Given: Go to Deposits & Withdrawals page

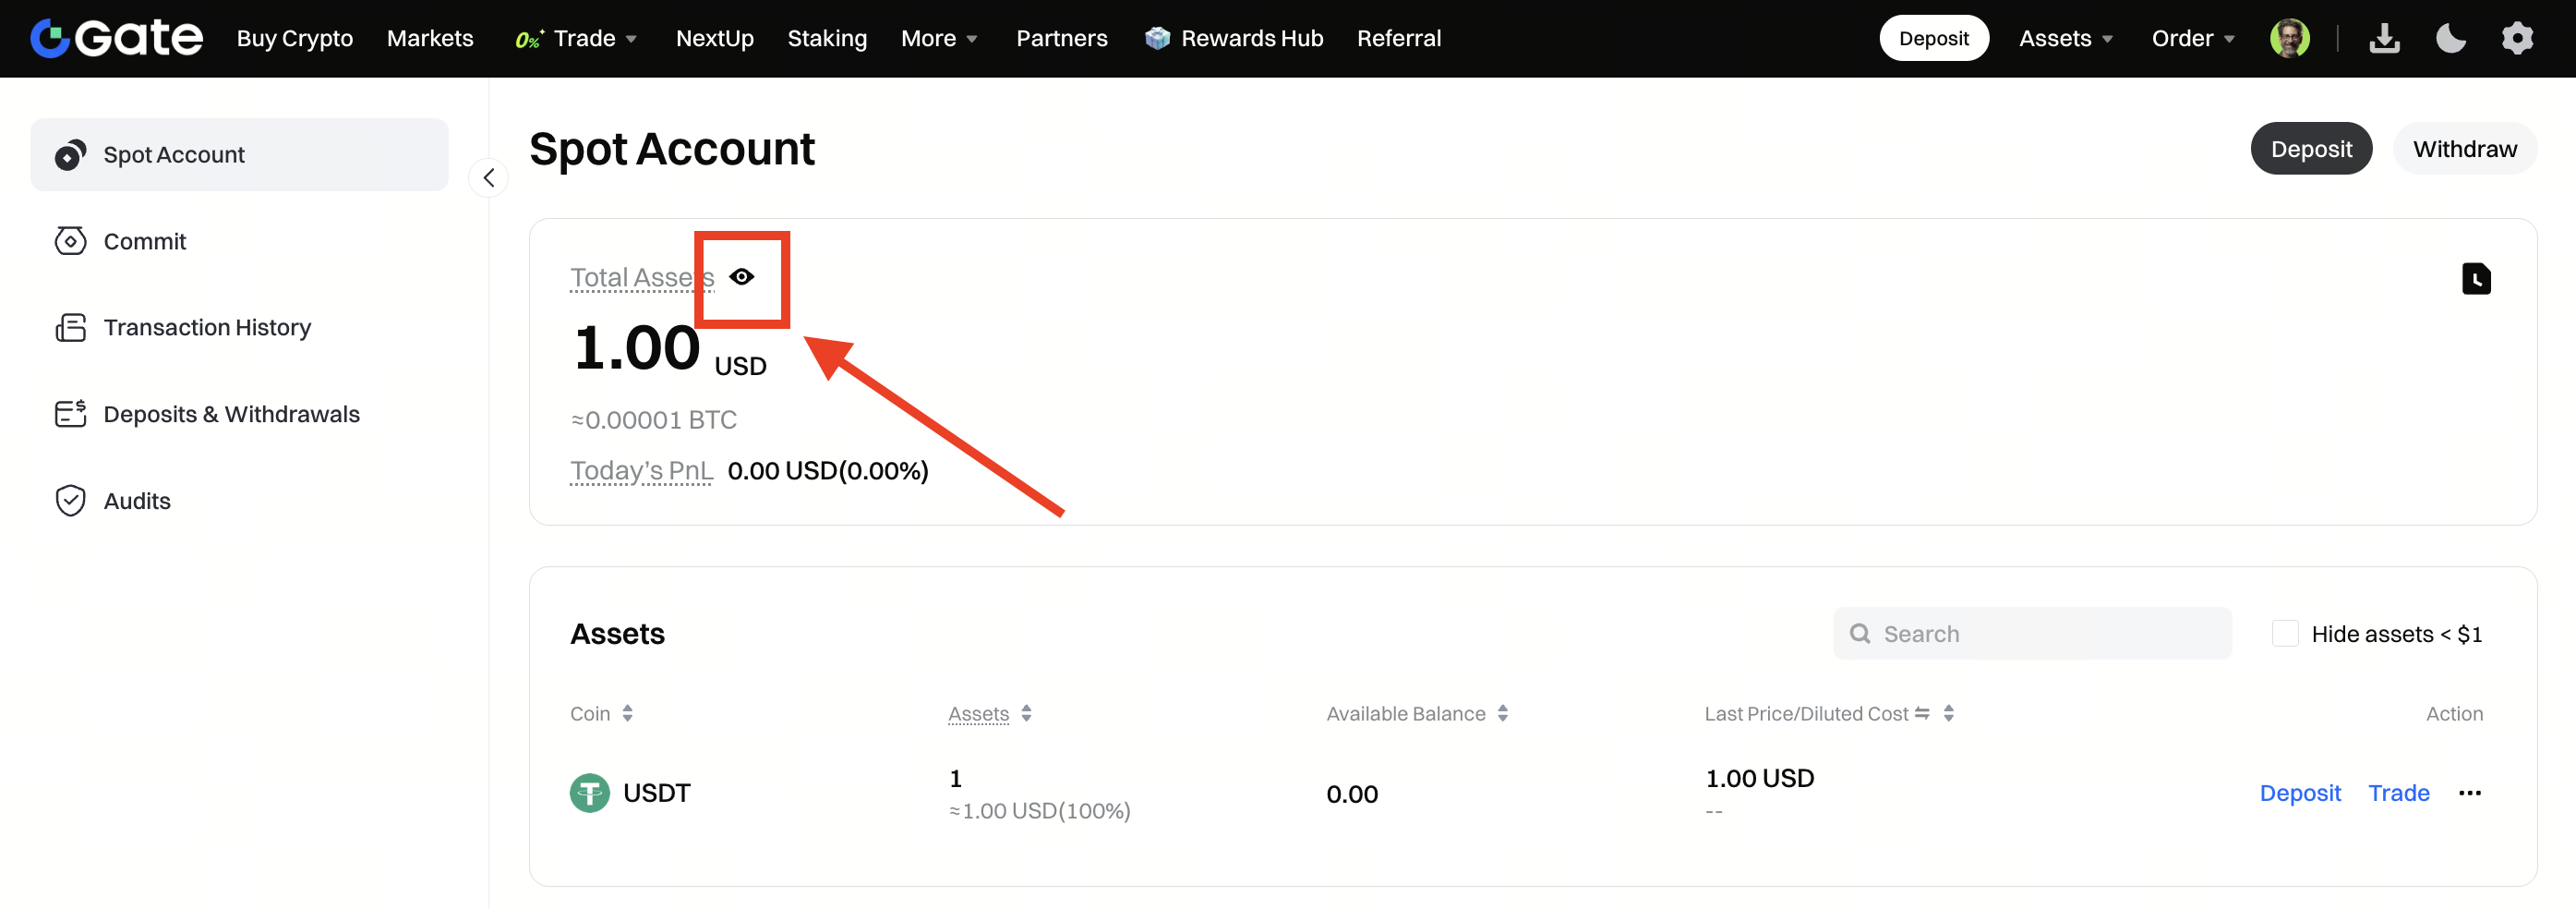Looking at the screenshot, I should [x=230, y=414].
